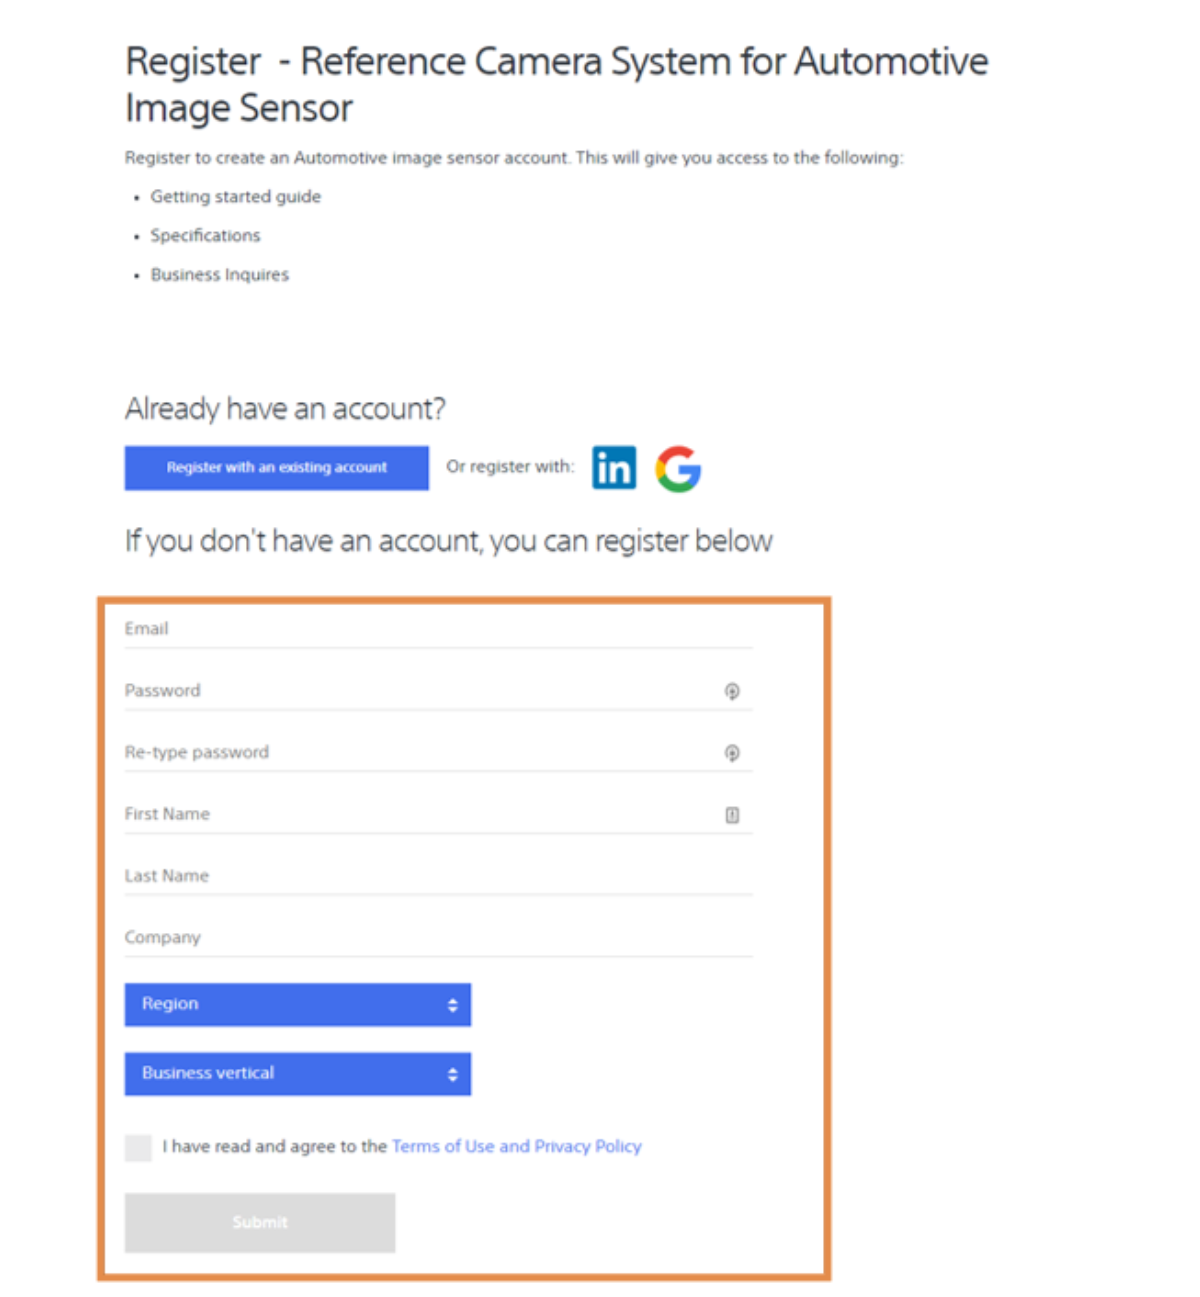Click Register with an existing account
1200x1297 pixels.
tap(277, 468)
